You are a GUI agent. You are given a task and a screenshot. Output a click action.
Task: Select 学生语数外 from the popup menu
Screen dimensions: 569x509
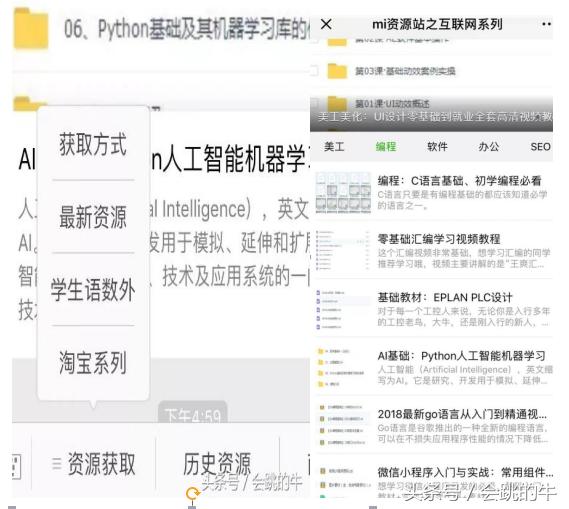pos(93,290)
